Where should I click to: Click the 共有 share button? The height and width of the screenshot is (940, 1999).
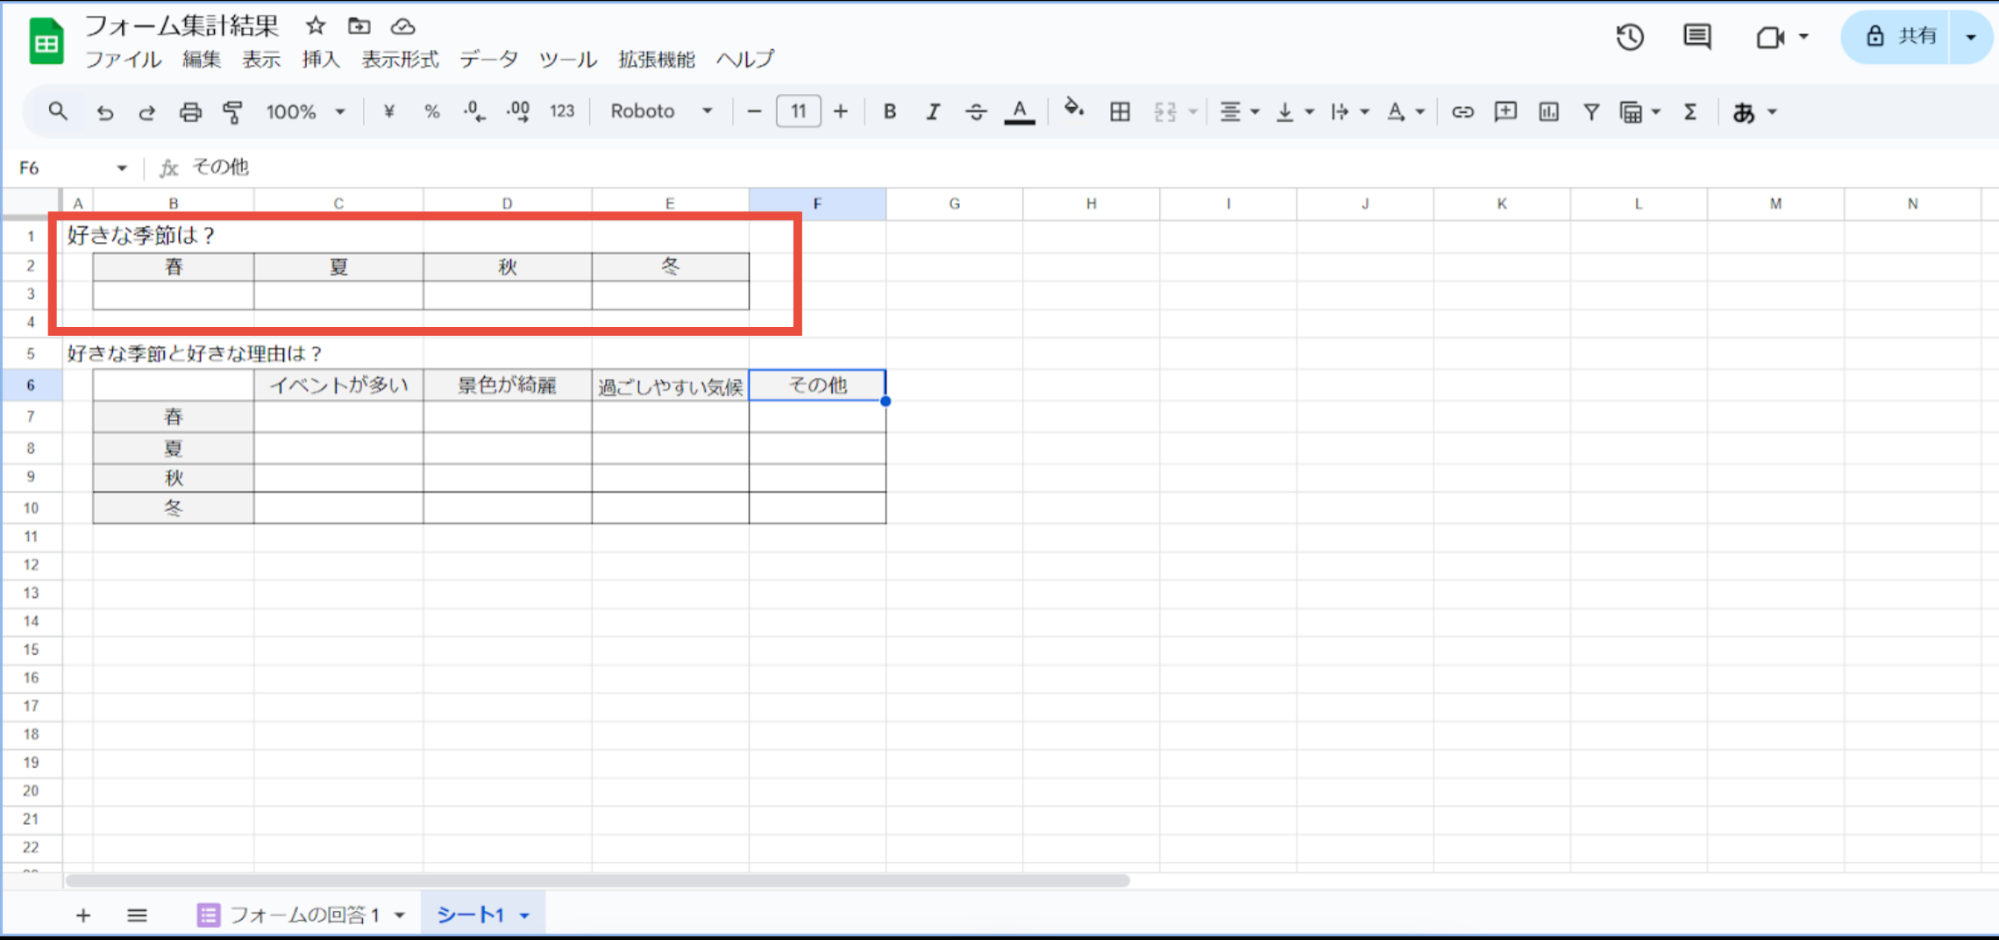click(x=1900, y=37)
